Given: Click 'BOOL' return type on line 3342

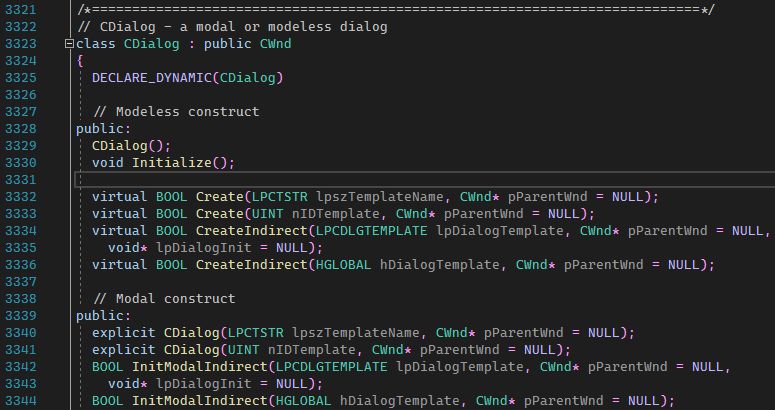Looking at the screenshot, I should (108, 367).
